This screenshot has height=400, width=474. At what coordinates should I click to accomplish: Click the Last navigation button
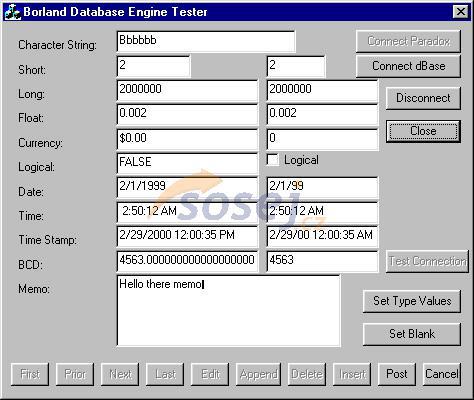pos(165,374)
